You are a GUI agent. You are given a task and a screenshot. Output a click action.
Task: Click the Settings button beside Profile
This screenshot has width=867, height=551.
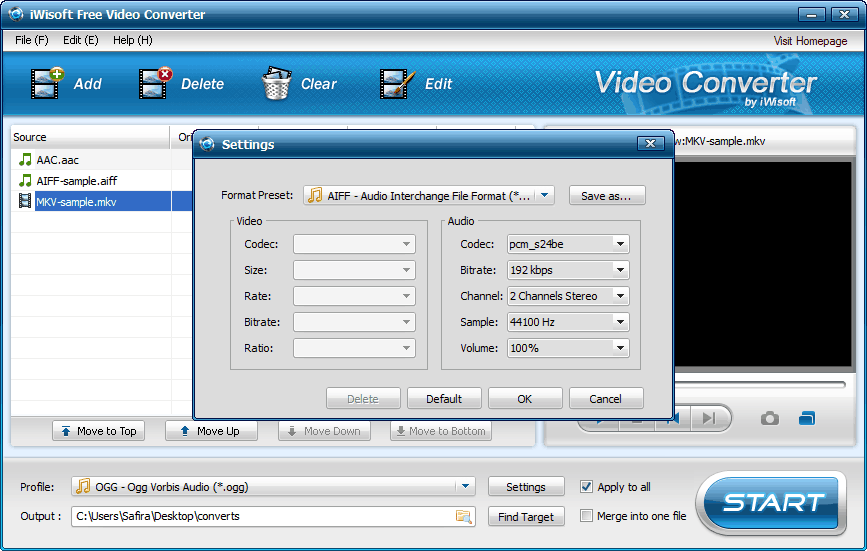(526, 486)
